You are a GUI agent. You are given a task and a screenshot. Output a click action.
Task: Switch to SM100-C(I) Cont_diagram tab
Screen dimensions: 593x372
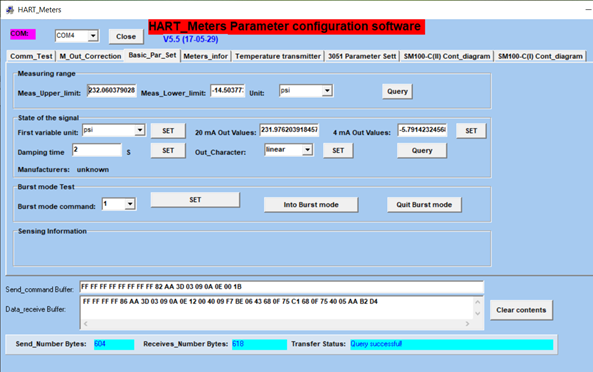click(540, 56)
